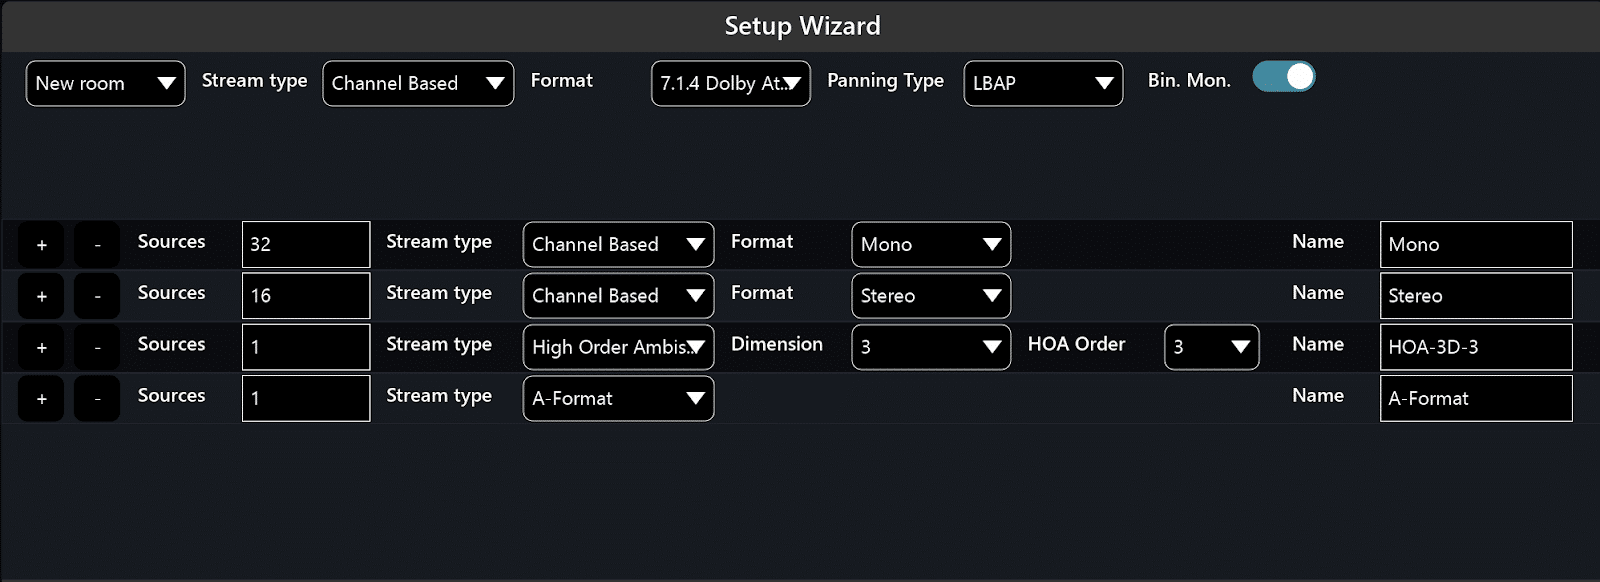The image size is (1600, 582).
Task: Click the Sources field showing 32
Action: pyautogui.click(x=305, y=244)
